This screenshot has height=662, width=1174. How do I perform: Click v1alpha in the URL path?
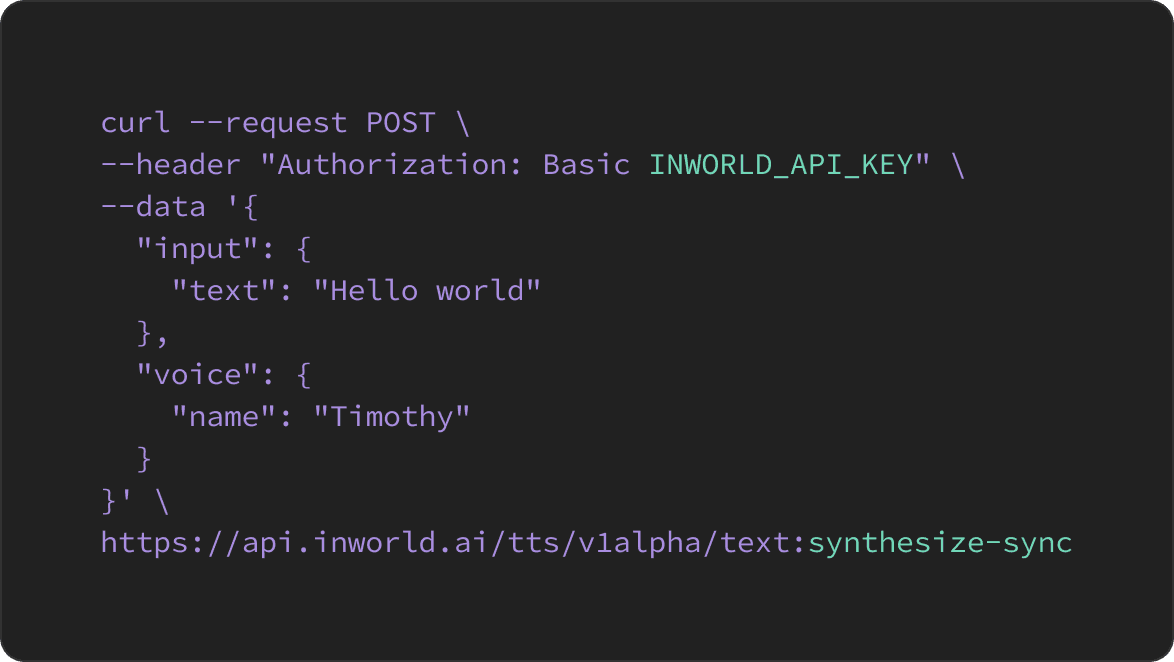click(639, 543)
